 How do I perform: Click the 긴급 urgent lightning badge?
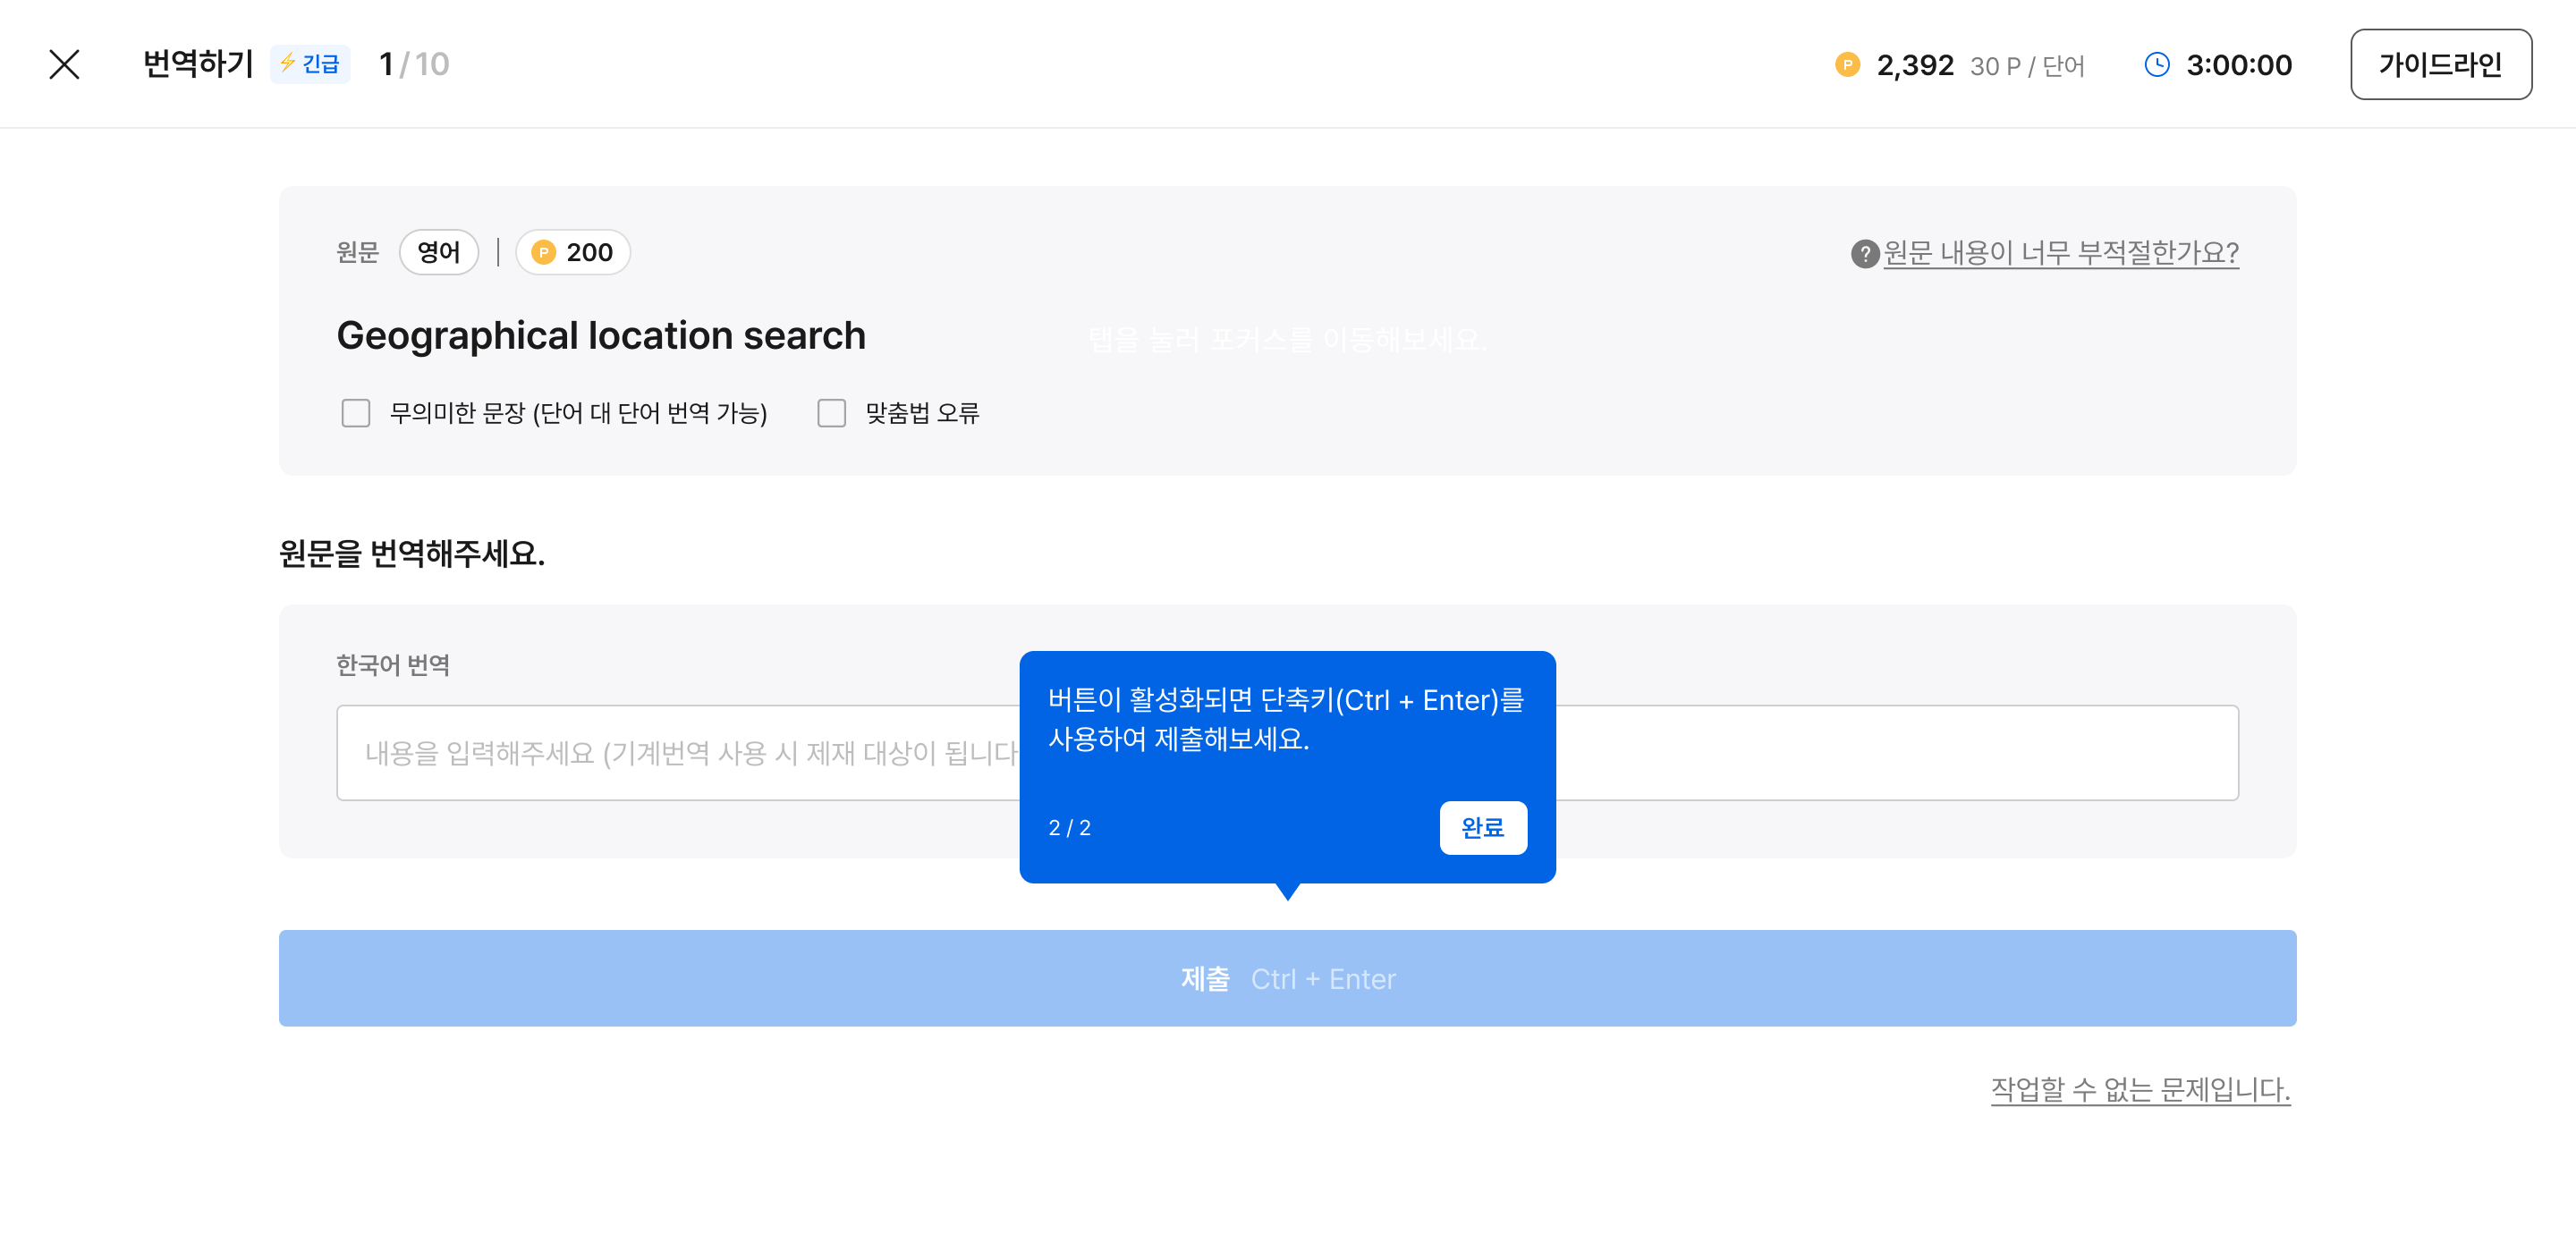pyautogui.click(x=310, y=64)
